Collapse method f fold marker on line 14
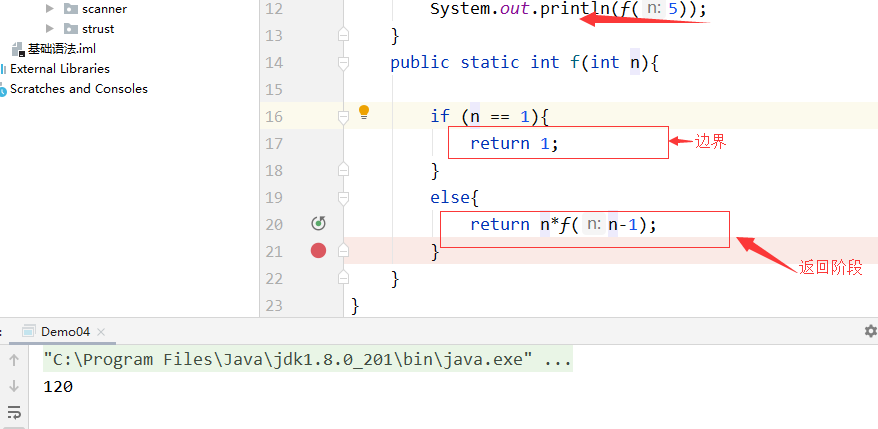The height and width of the screenshot is (429, 878). pyautogui.click(x=343, y=62)
